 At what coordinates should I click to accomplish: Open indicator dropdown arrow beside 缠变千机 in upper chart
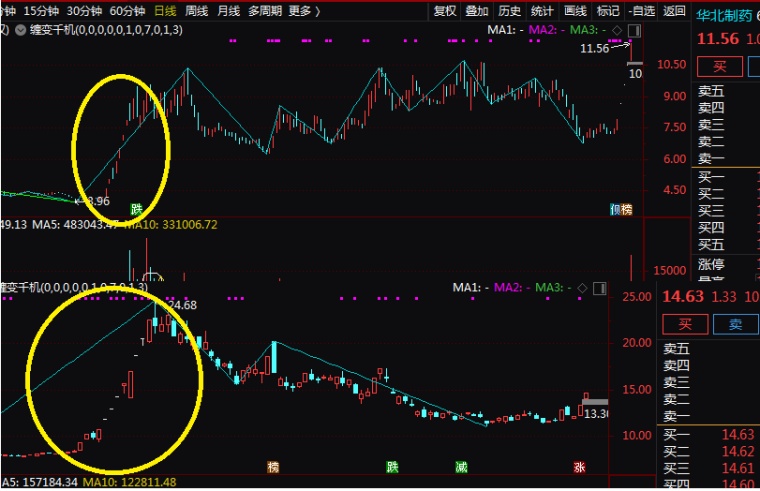tap(20, 30)
